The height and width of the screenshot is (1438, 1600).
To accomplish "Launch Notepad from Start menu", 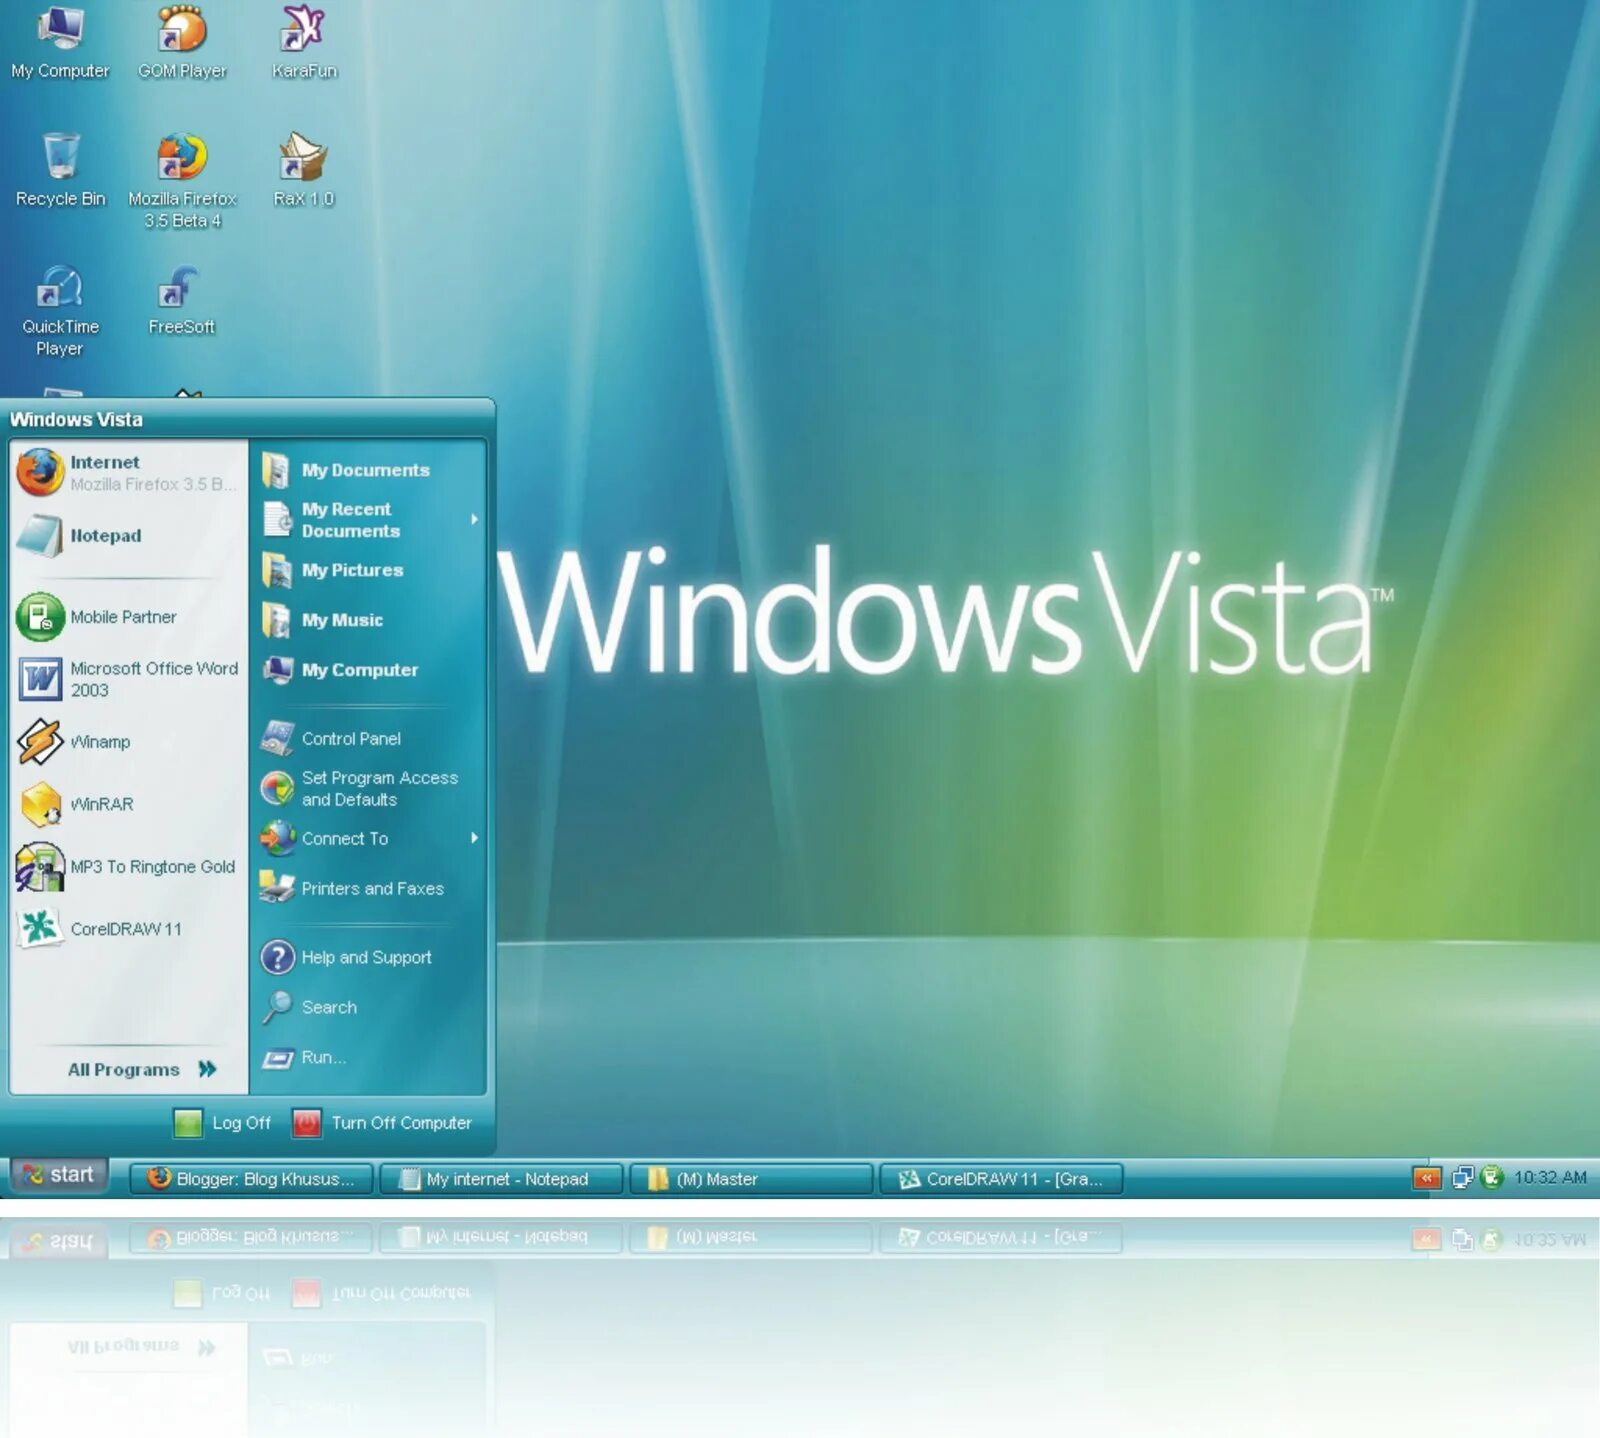I will click(128, 535).
